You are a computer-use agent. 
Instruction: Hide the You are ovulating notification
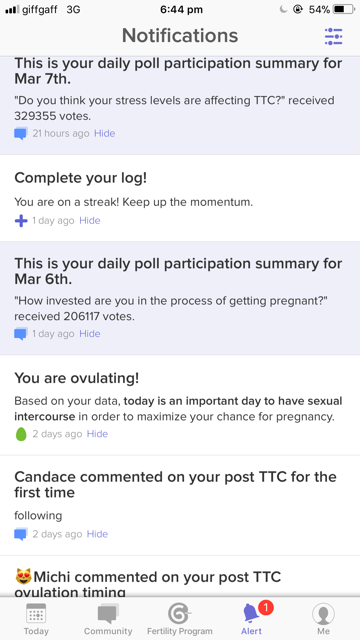(97, 434)
